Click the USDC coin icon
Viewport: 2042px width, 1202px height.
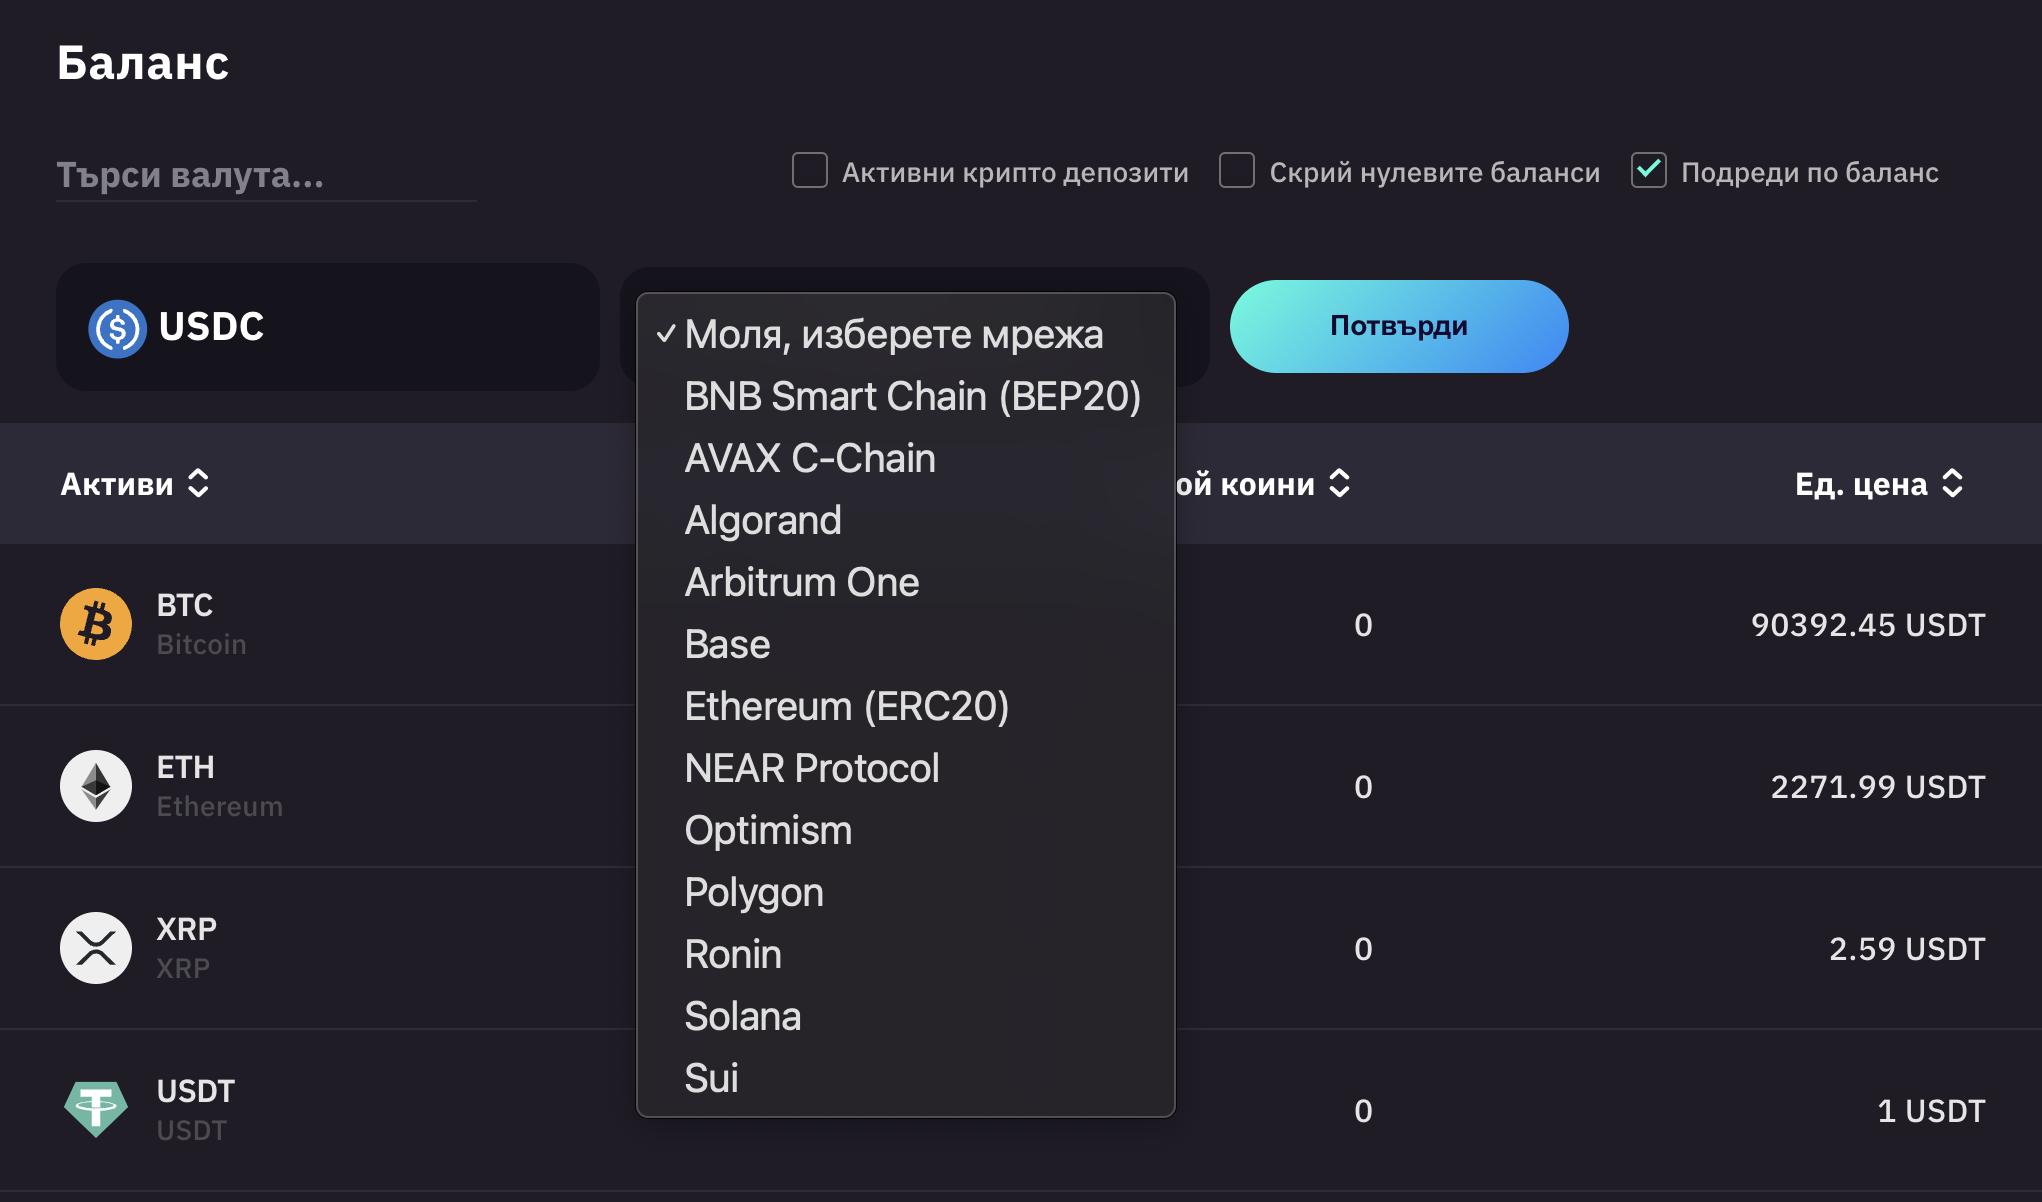tap(117, 328)
